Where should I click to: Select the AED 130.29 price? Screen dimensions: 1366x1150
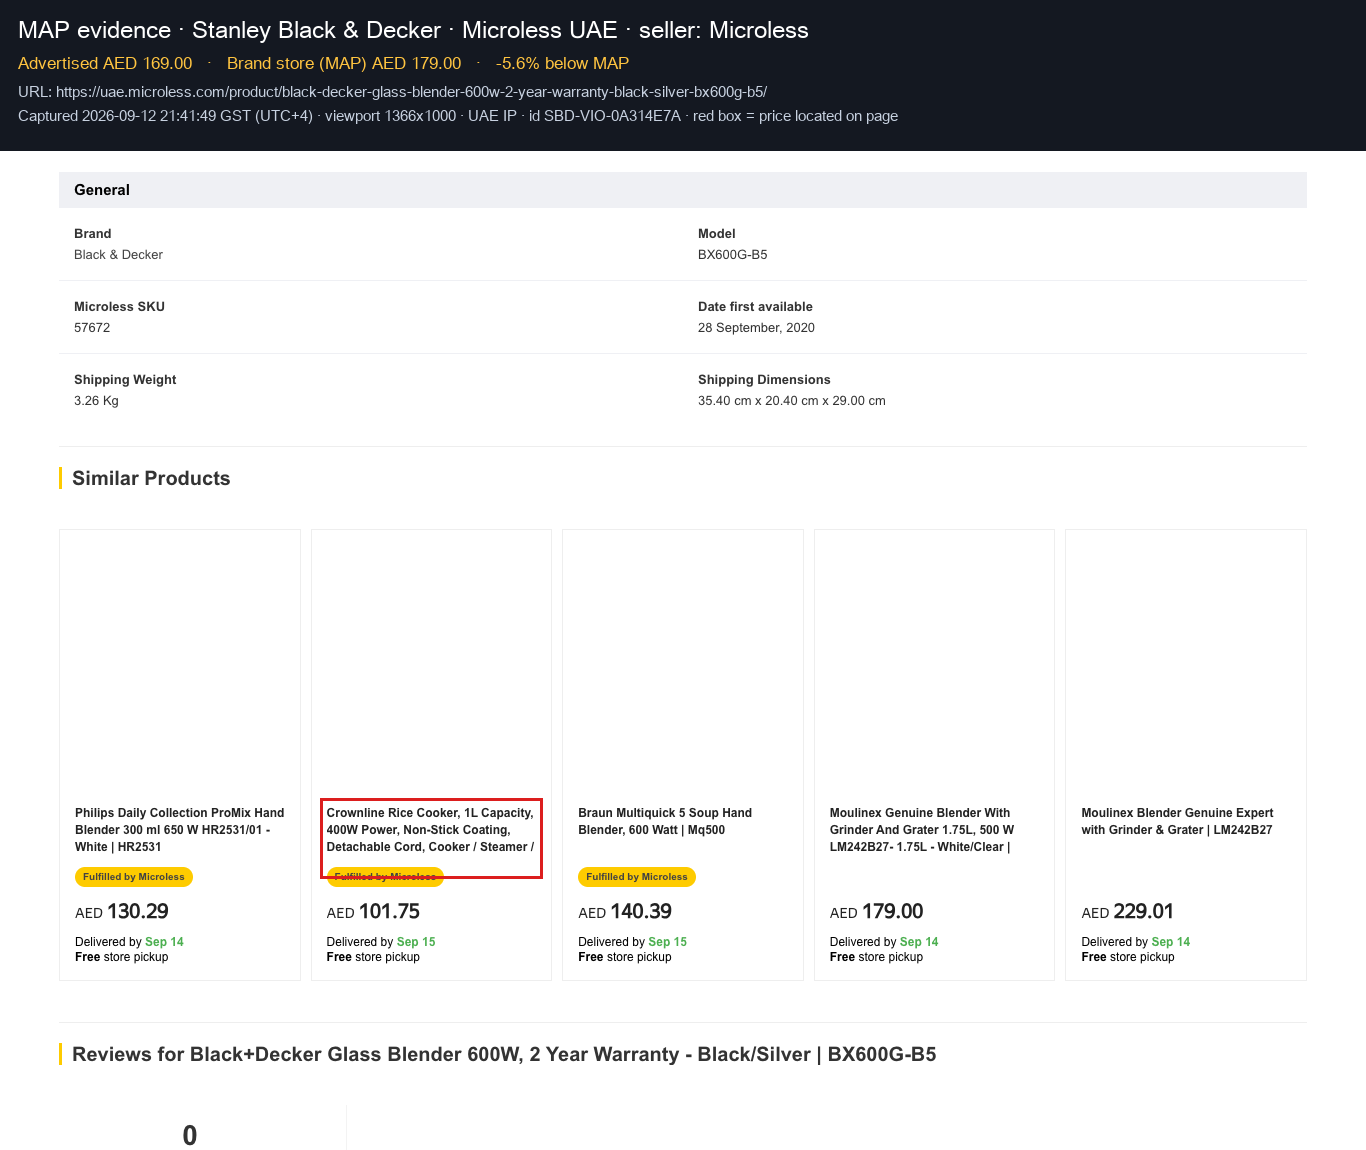pyautogui.click(x=122, y=912)
